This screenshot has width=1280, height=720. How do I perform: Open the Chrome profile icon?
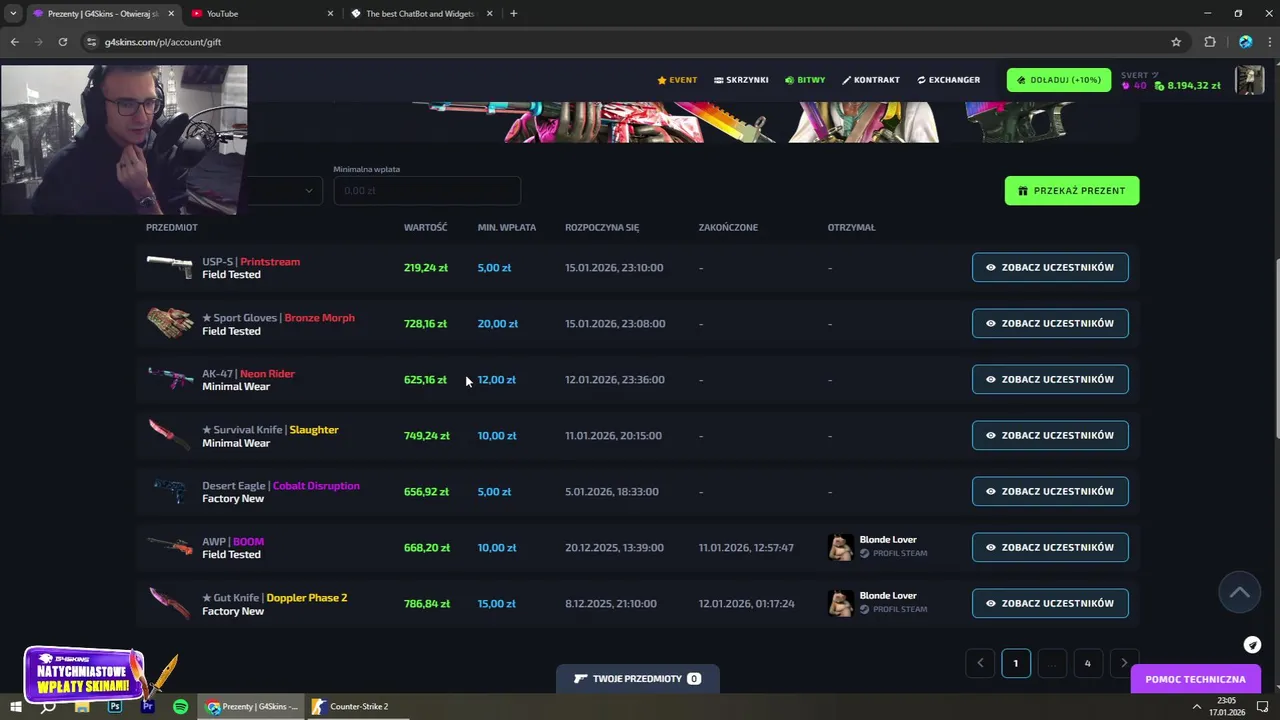tap(1245, 42)
